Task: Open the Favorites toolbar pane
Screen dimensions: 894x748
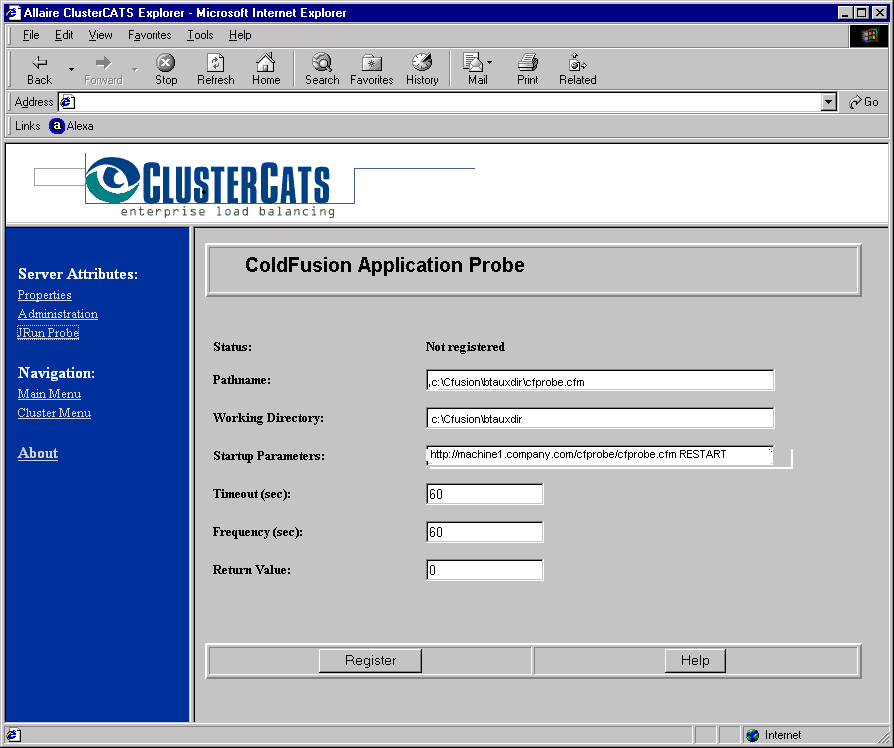Action: tap(372, 70)
